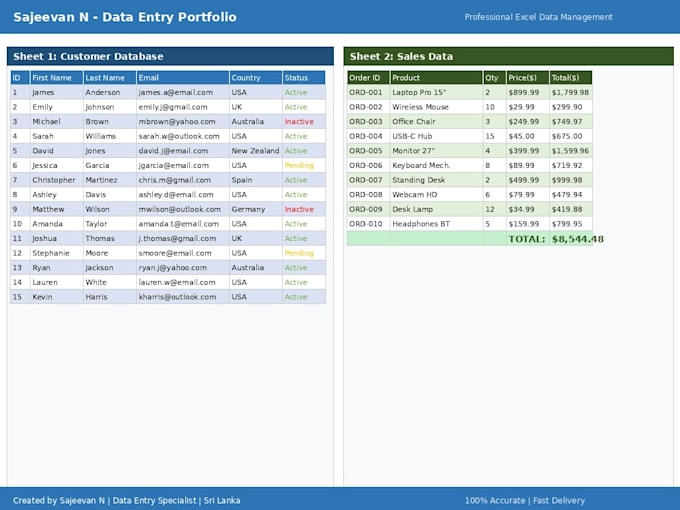Click the 'Price($)' column header

click(527, 78)
